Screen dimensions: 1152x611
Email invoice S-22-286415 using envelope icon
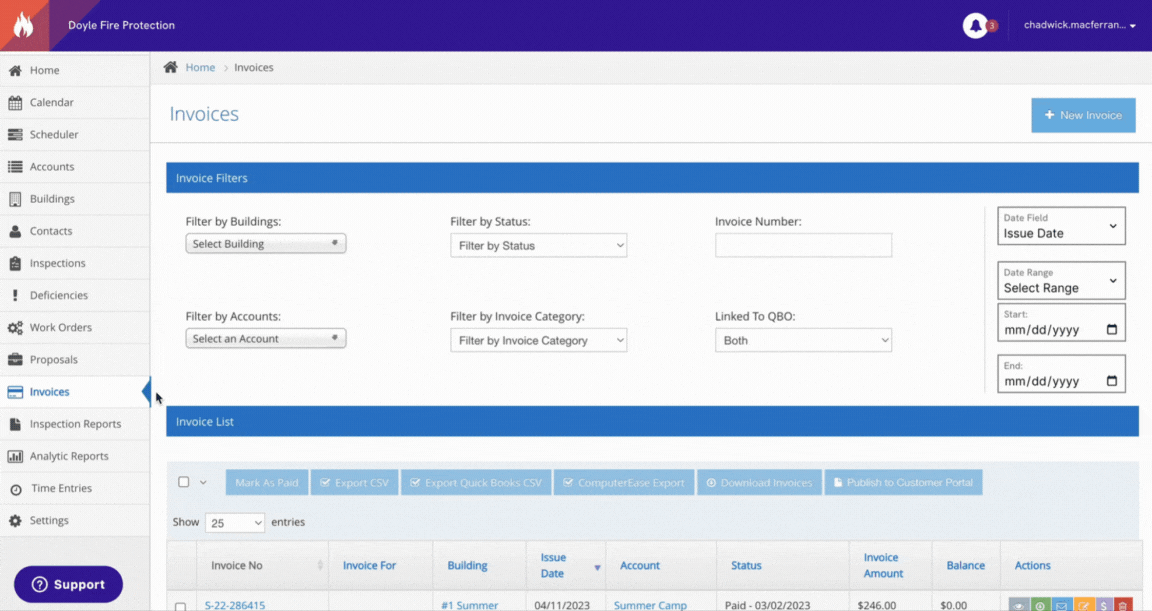click(1061, 605)
